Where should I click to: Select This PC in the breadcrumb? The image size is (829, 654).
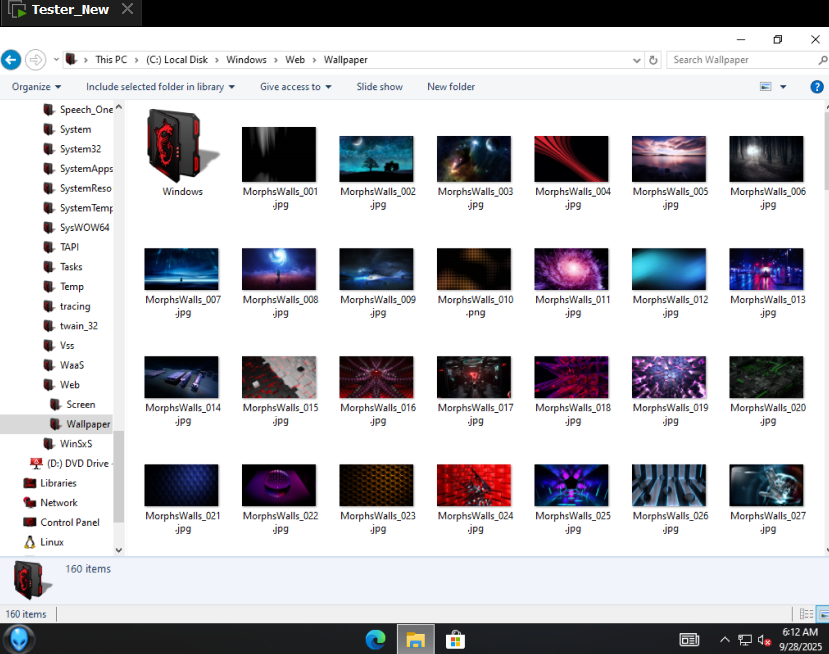pyautogui.click(x=111, y=60)
